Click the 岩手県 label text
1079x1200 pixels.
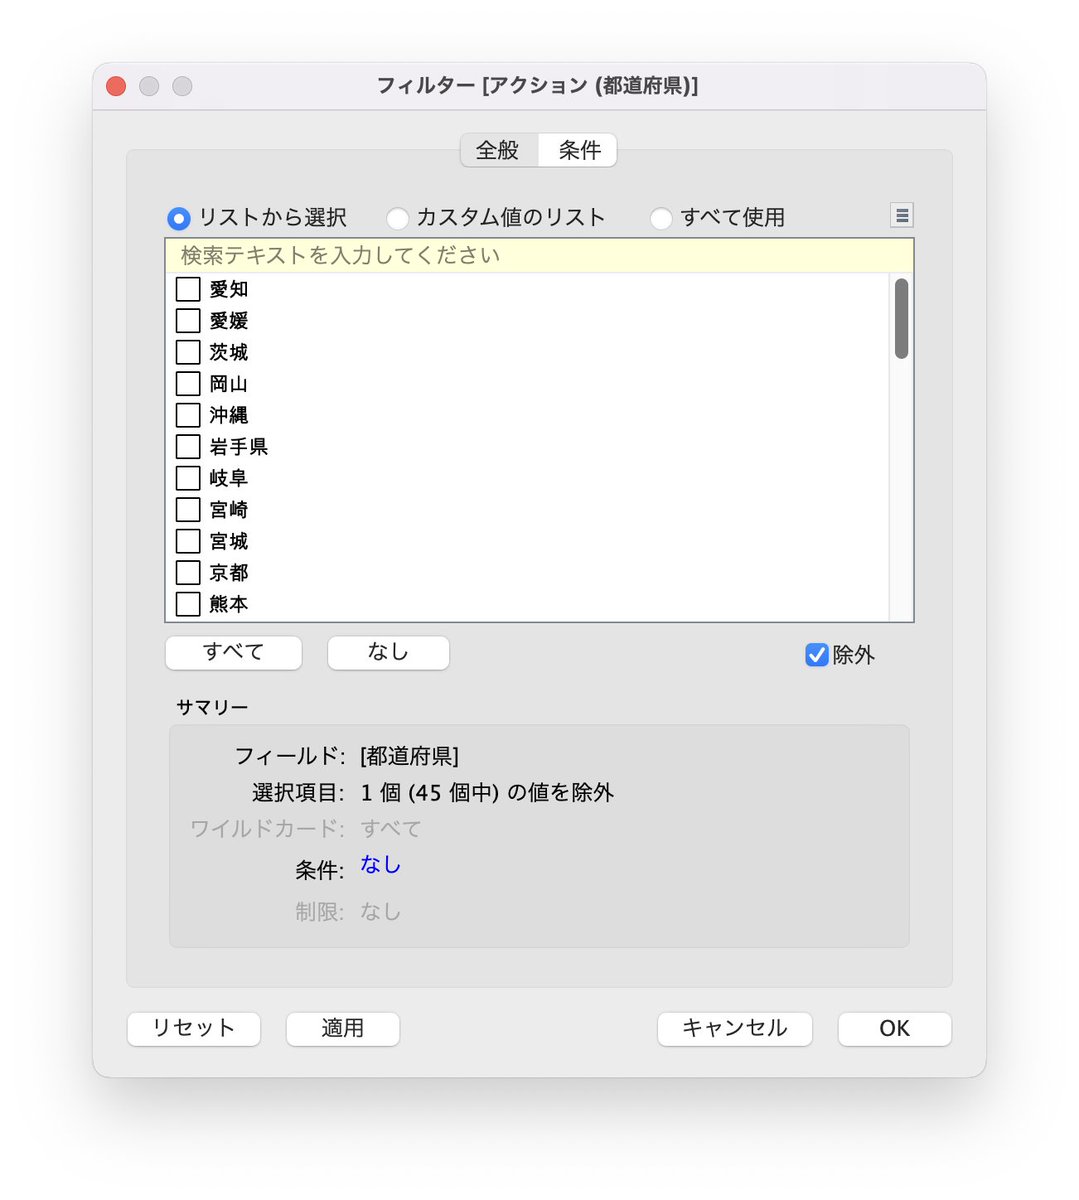click(x=239, y=447)
